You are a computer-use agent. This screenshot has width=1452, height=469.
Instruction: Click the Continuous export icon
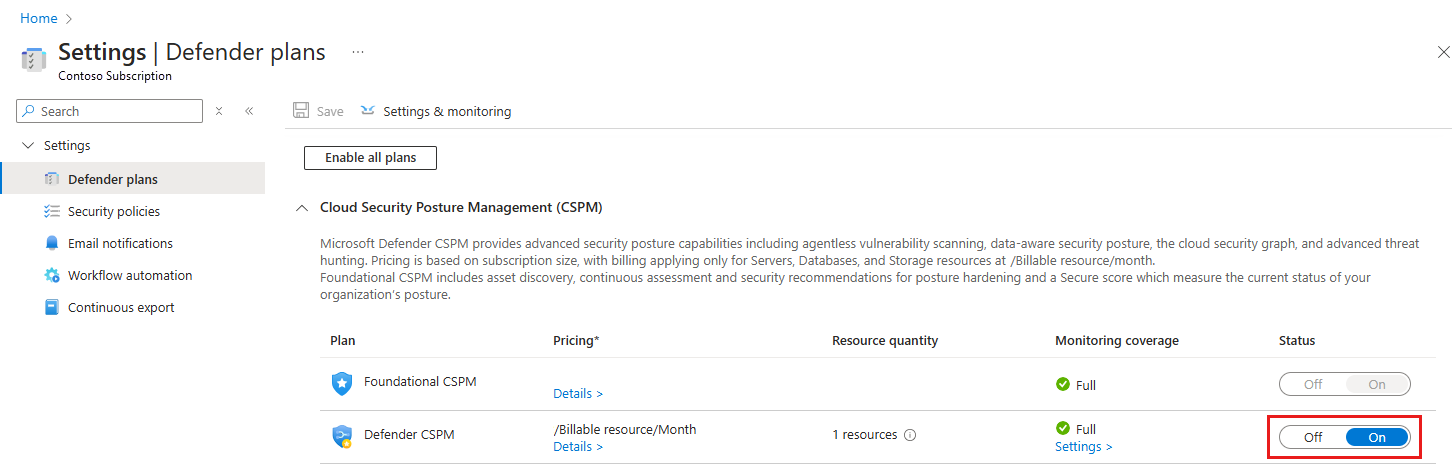click(52, 307)
